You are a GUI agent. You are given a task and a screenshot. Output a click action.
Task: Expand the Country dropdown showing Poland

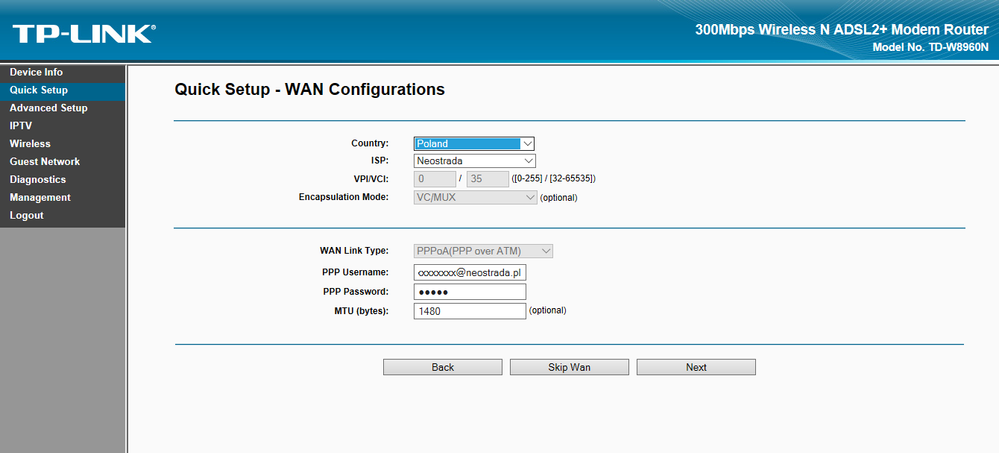coord(475,143)
